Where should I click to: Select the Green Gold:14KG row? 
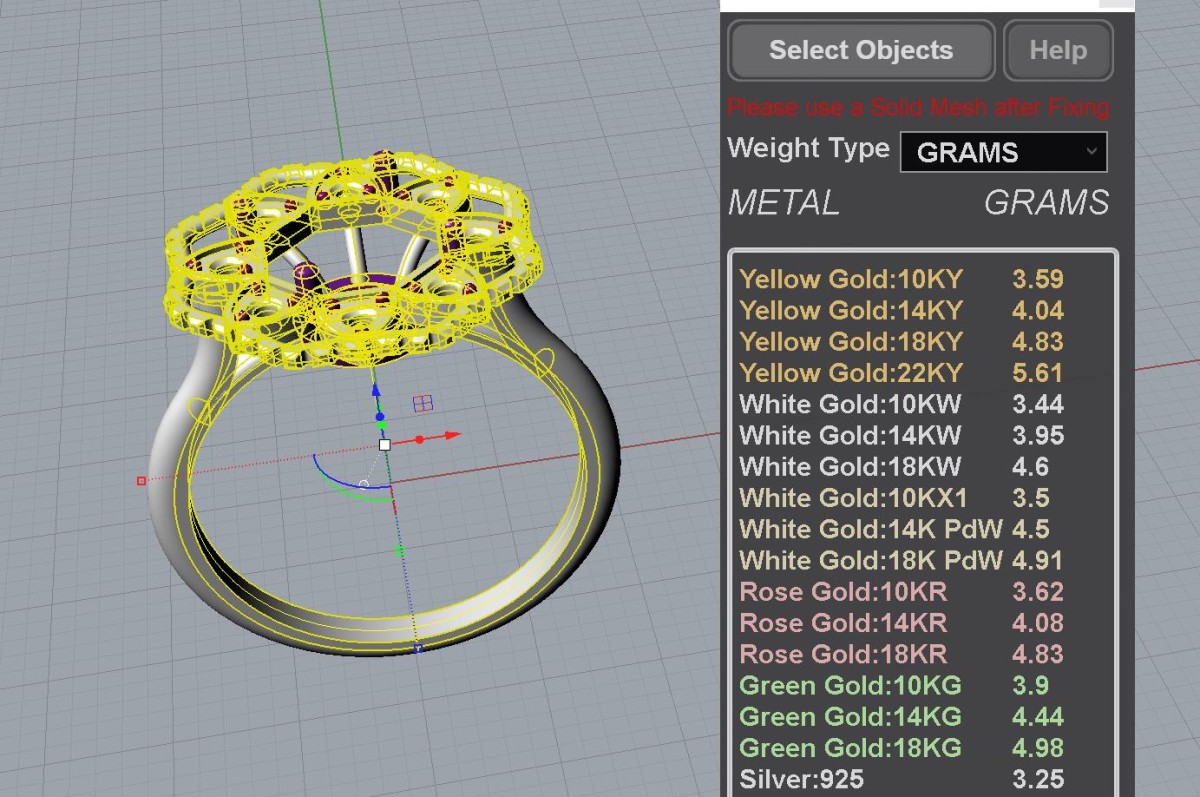(x=902, y=716)
